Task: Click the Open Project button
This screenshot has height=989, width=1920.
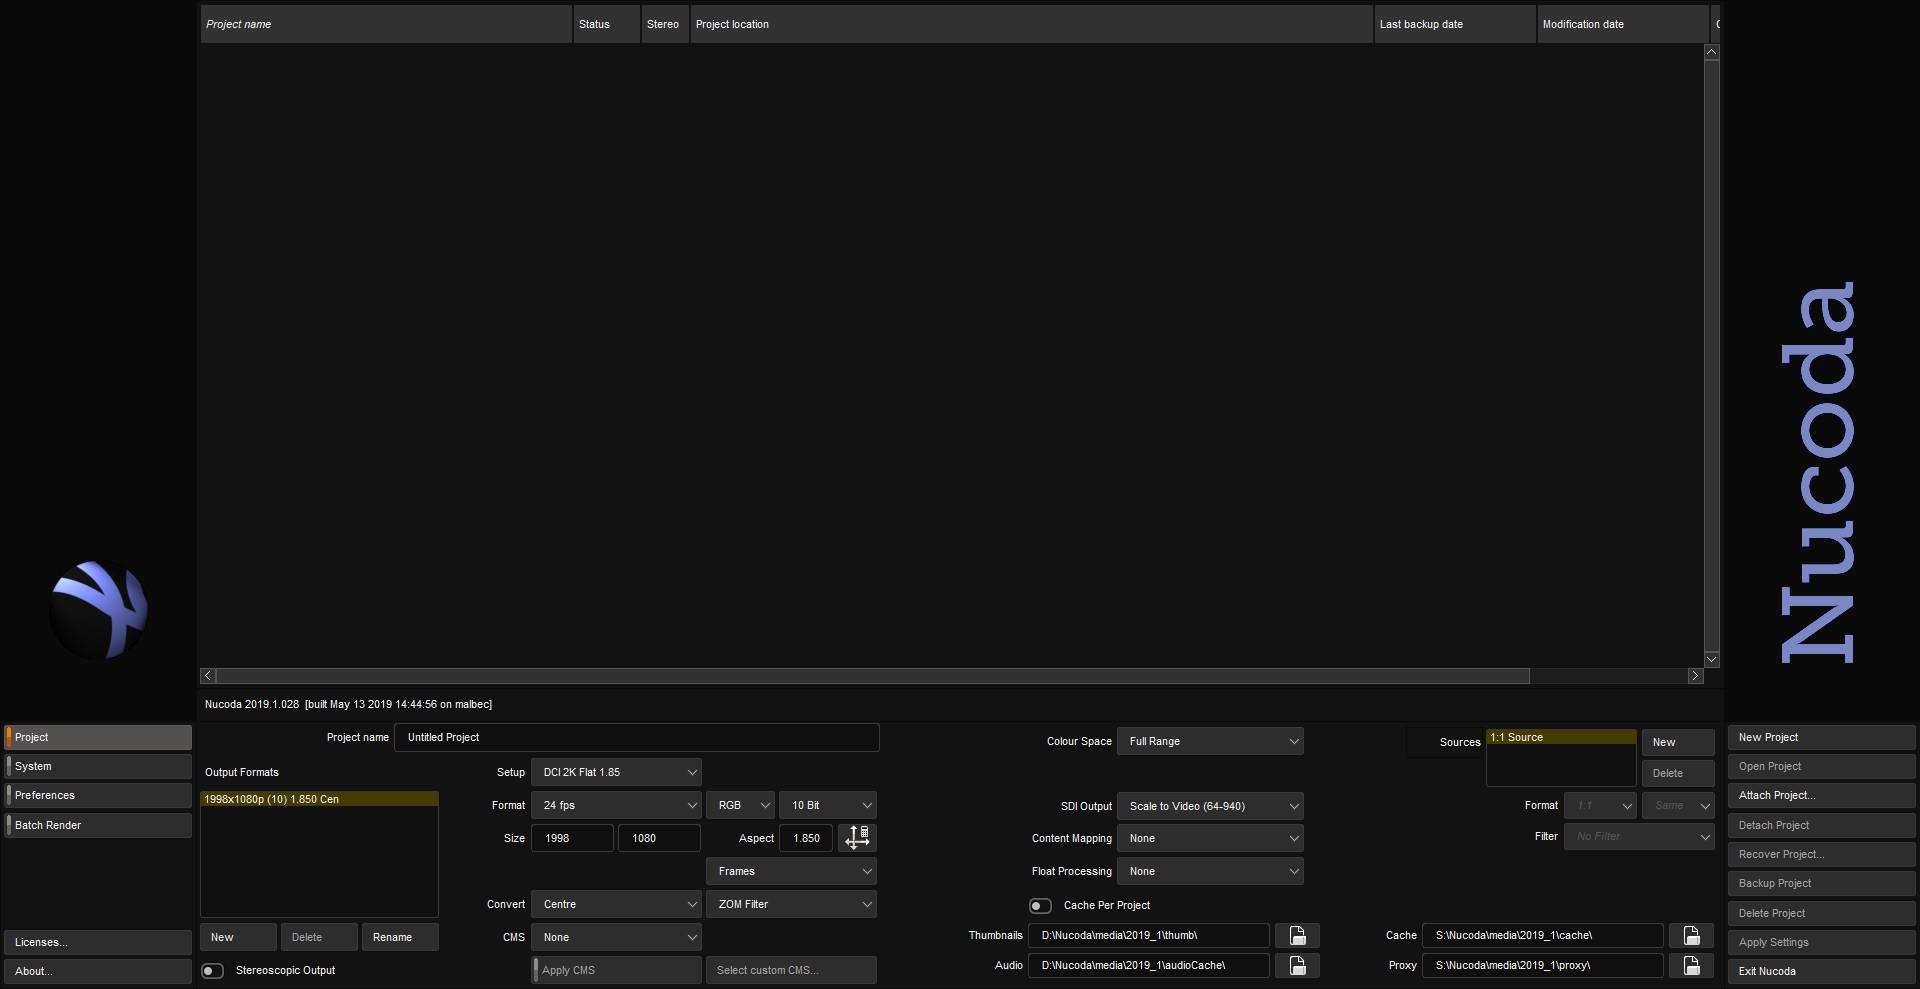Action: [x=1821, y=766]
